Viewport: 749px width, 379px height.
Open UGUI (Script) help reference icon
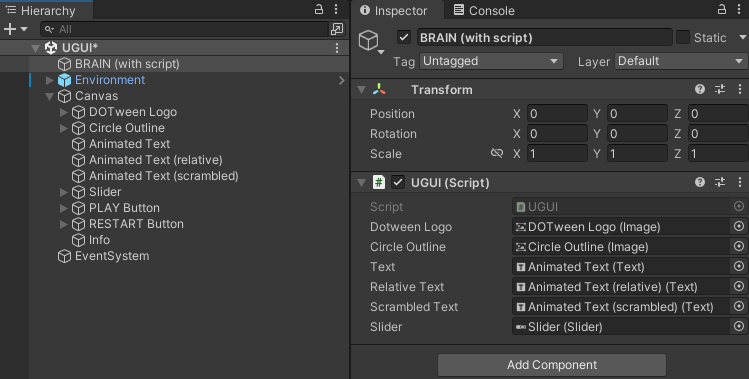click(700, 182)
